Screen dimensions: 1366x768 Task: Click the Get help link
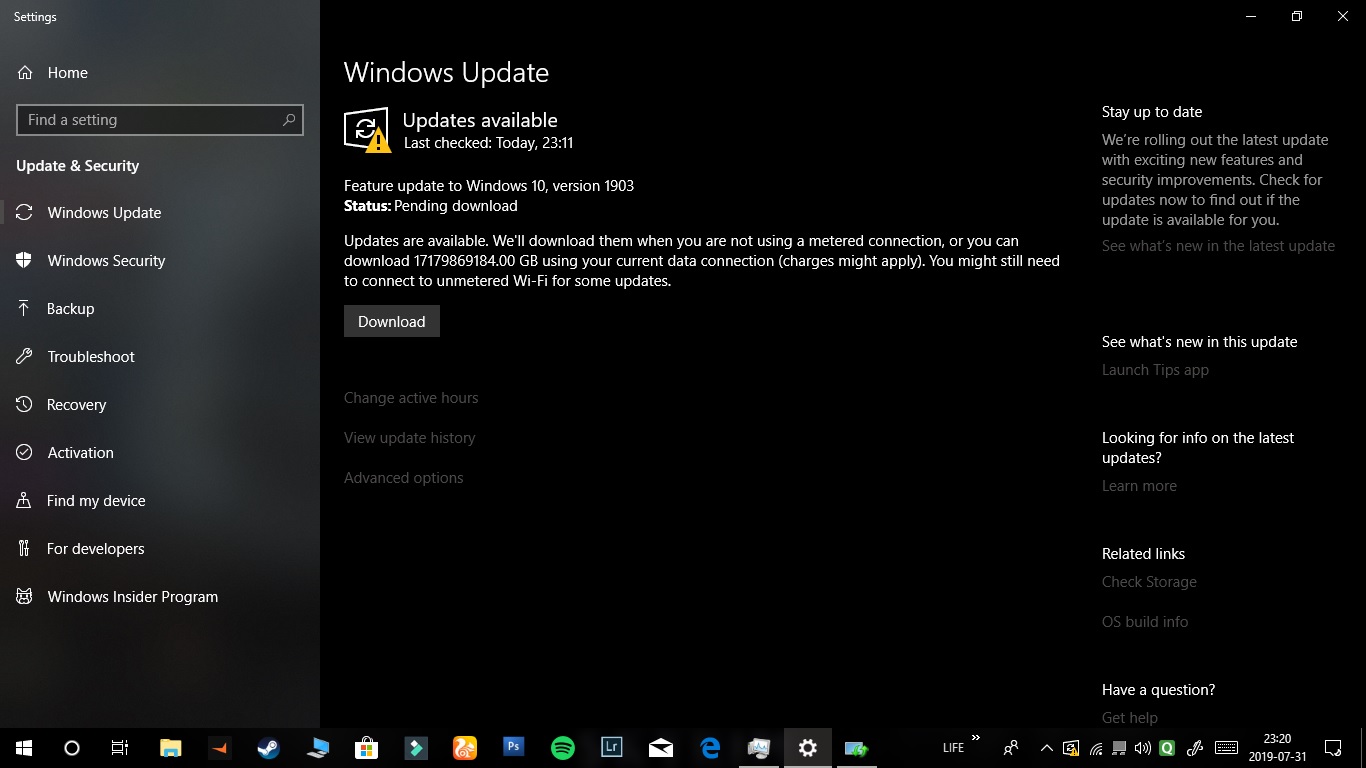tap(1130, 718)
